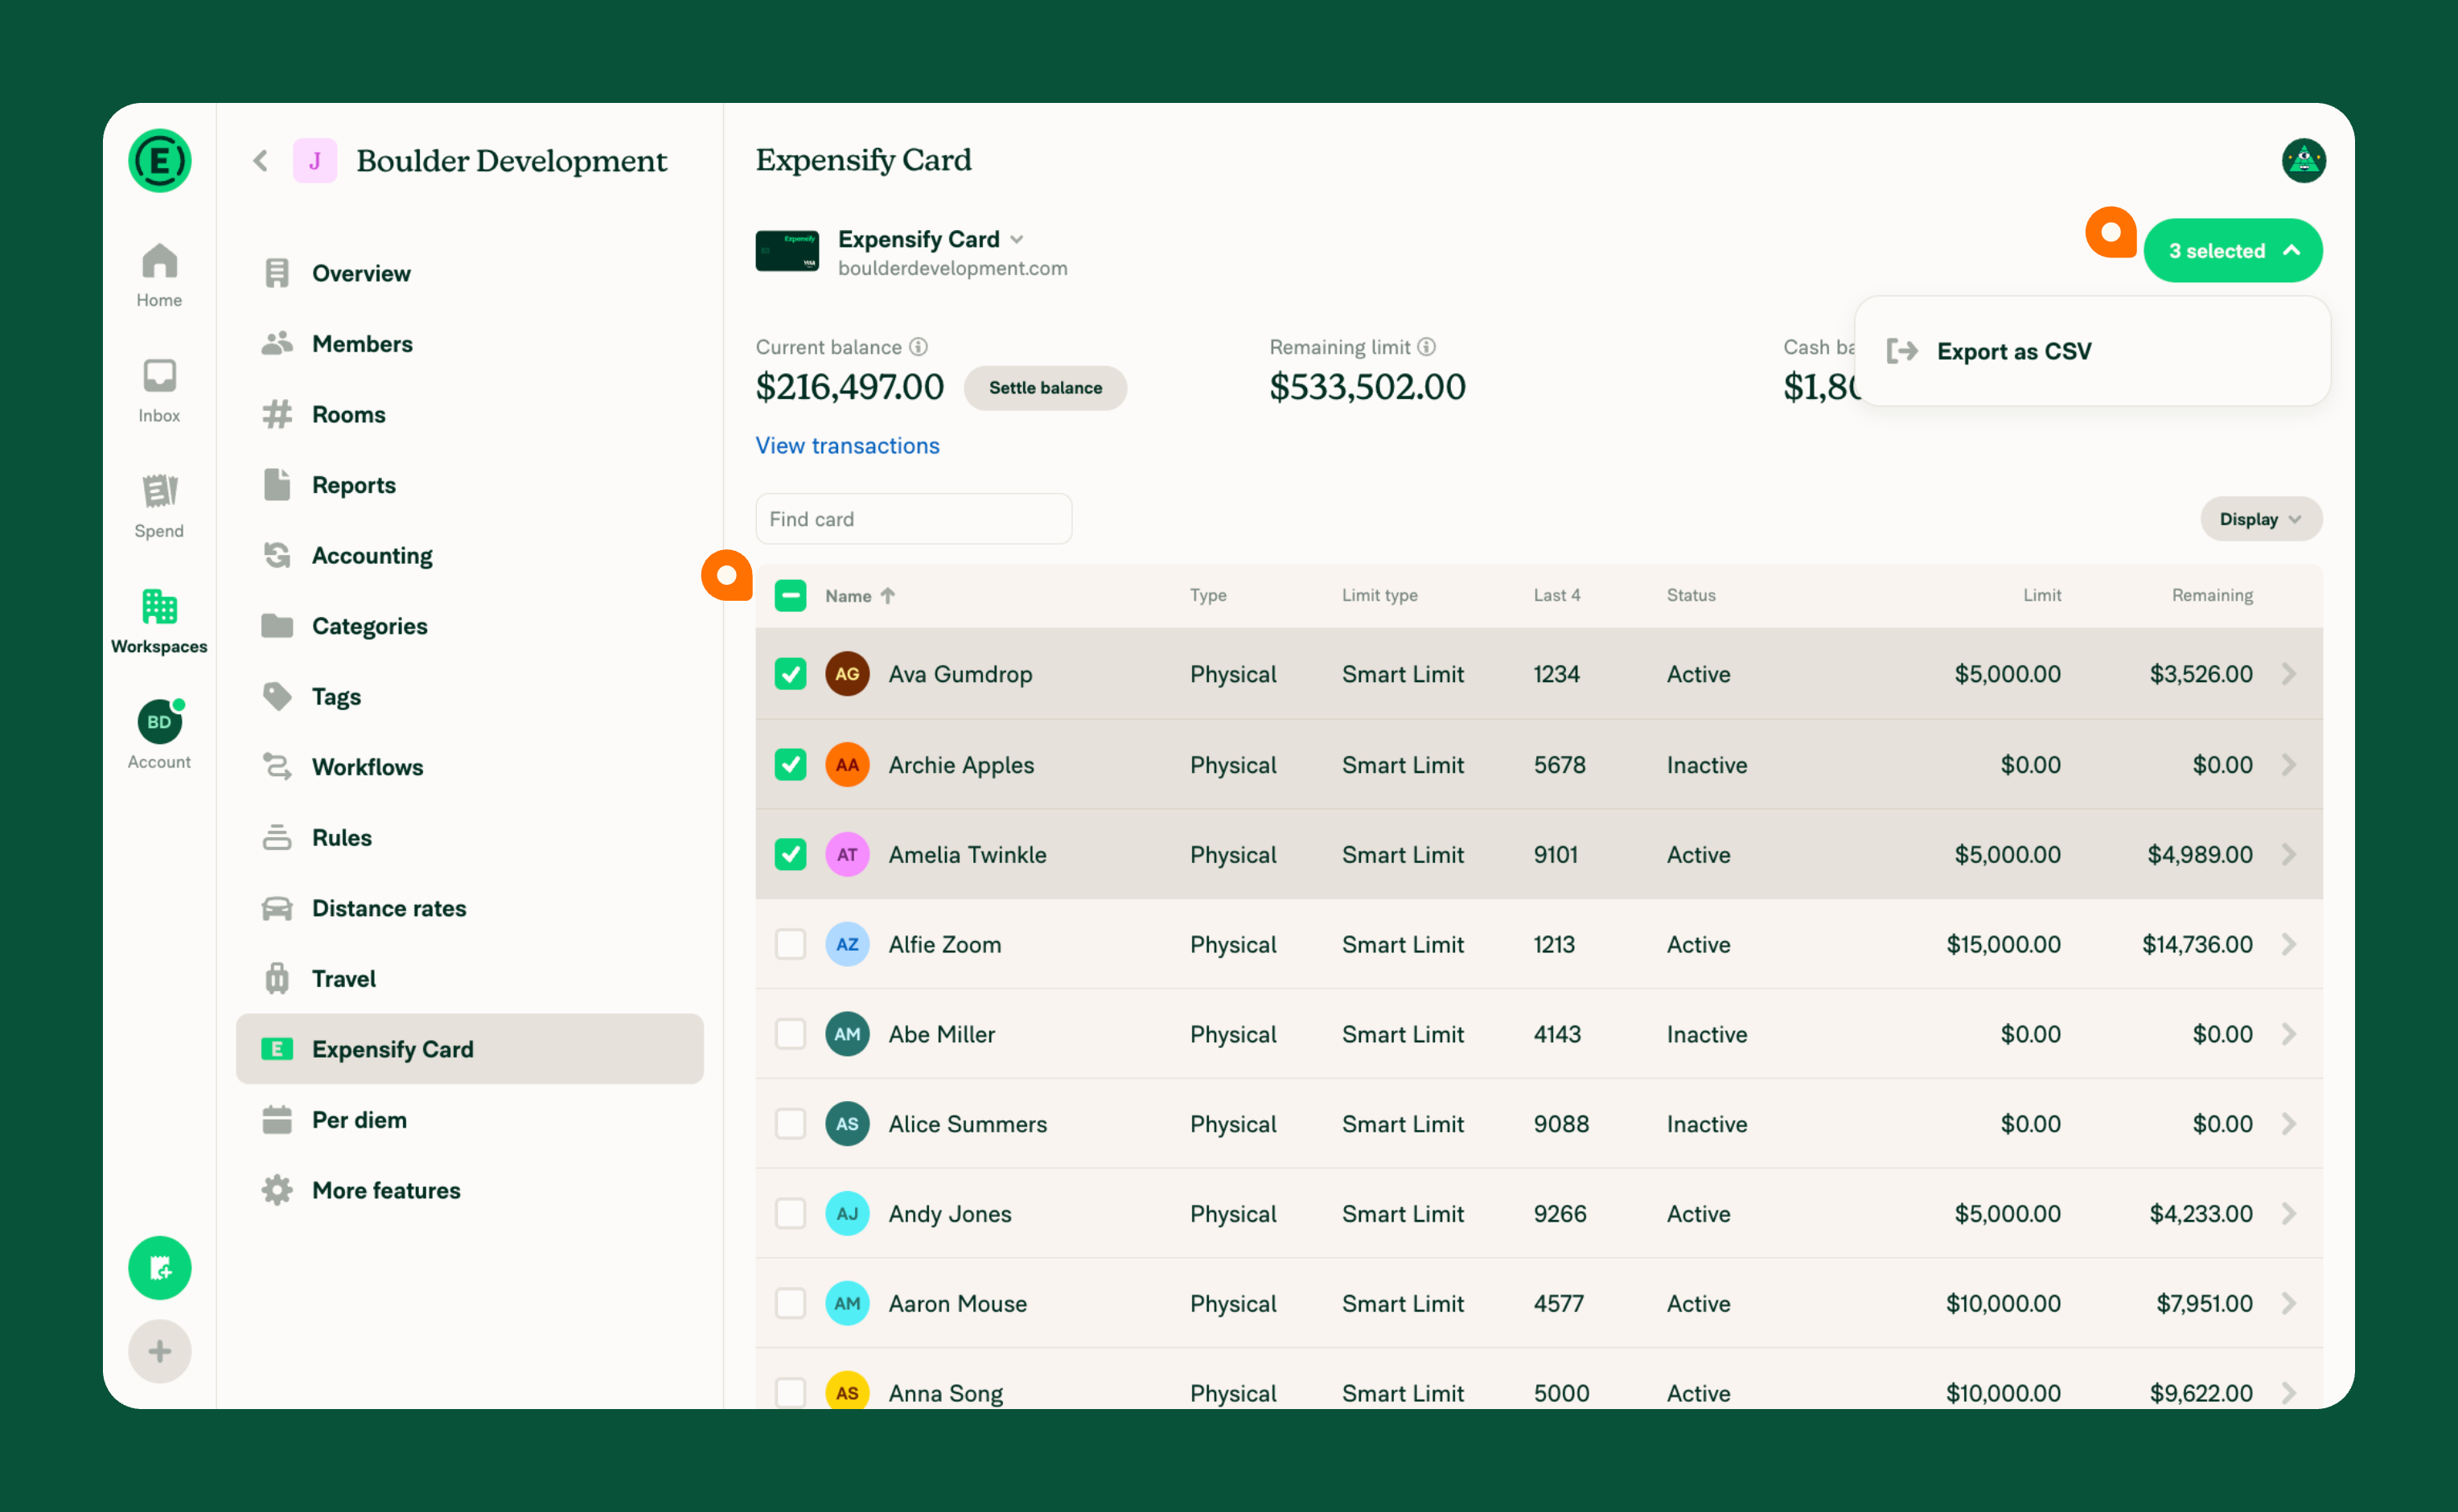This screenshot has height=1512, width=2458.
Task: Click the Expensify logo icon
Action: tap(159, 160)
